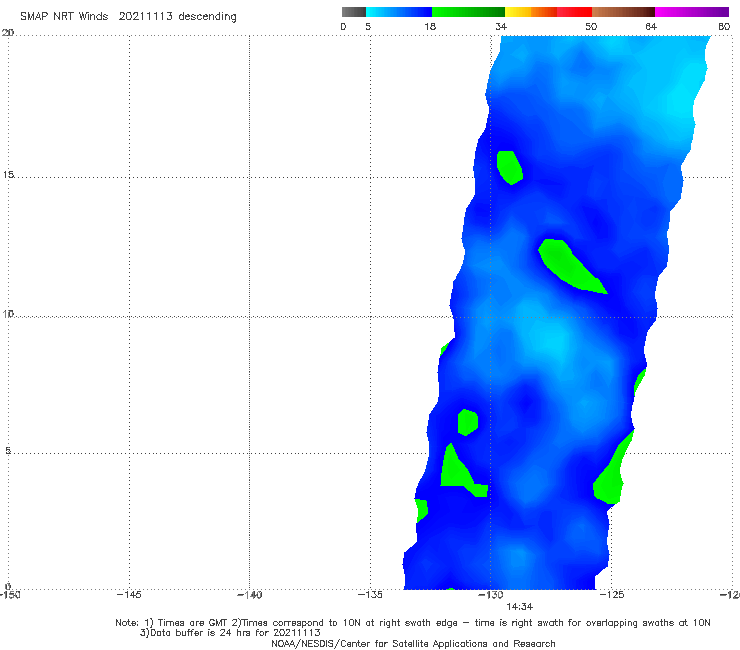Screen dimensions: 740x650
Task: Click the magenta 64-80 segment of color bar
Action: 692,12
